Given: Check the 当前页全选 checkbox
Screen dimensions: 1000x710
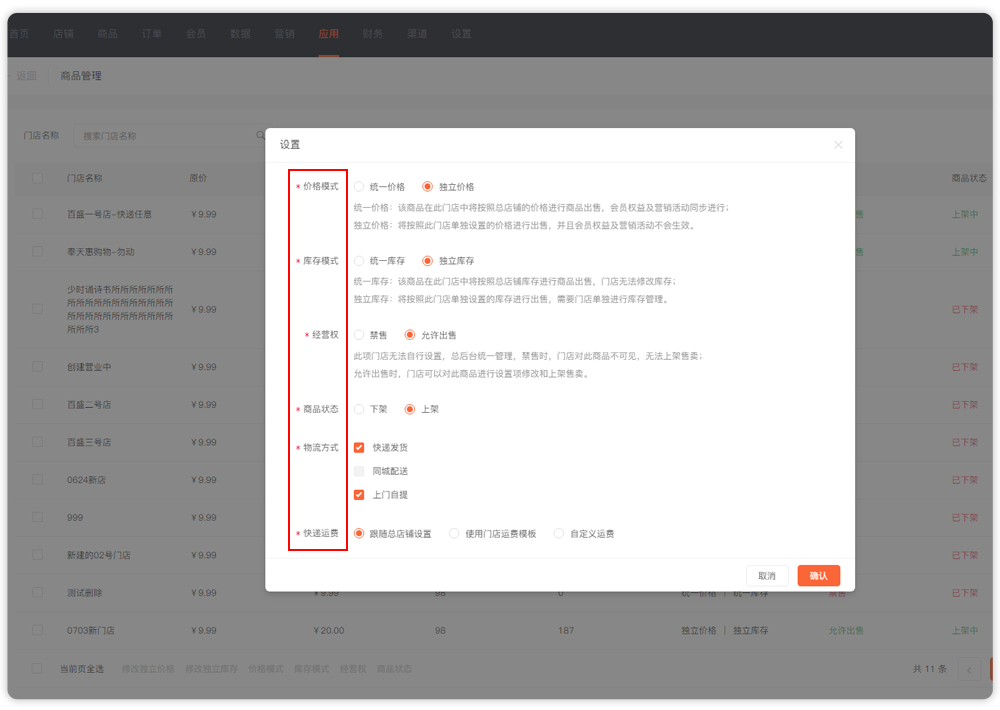Looking at the screenshot, I should point(37,668).
